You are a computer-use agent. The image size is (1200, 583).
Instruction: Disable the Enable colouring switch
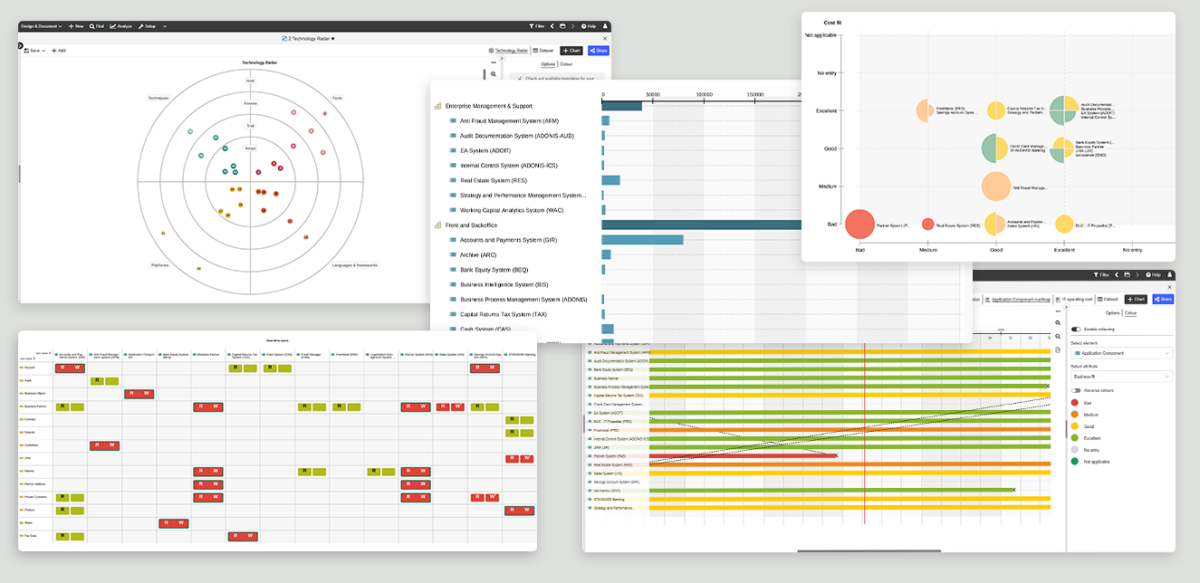(1076, 329)
